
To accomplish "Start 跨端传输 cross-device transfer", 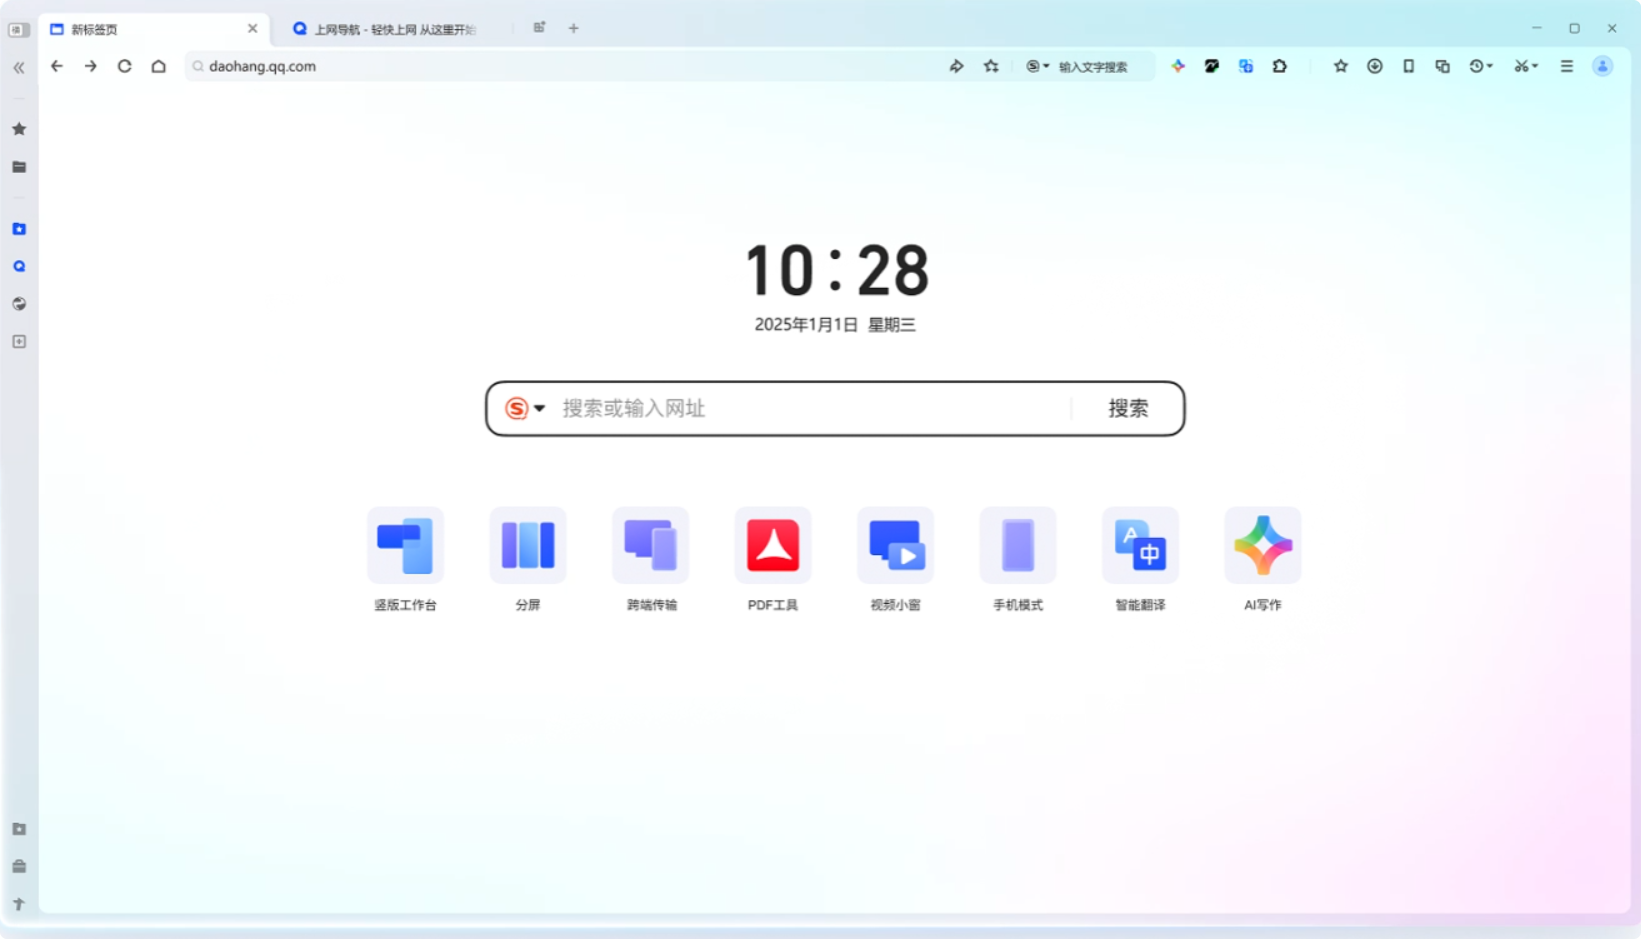I will (650, 546).
